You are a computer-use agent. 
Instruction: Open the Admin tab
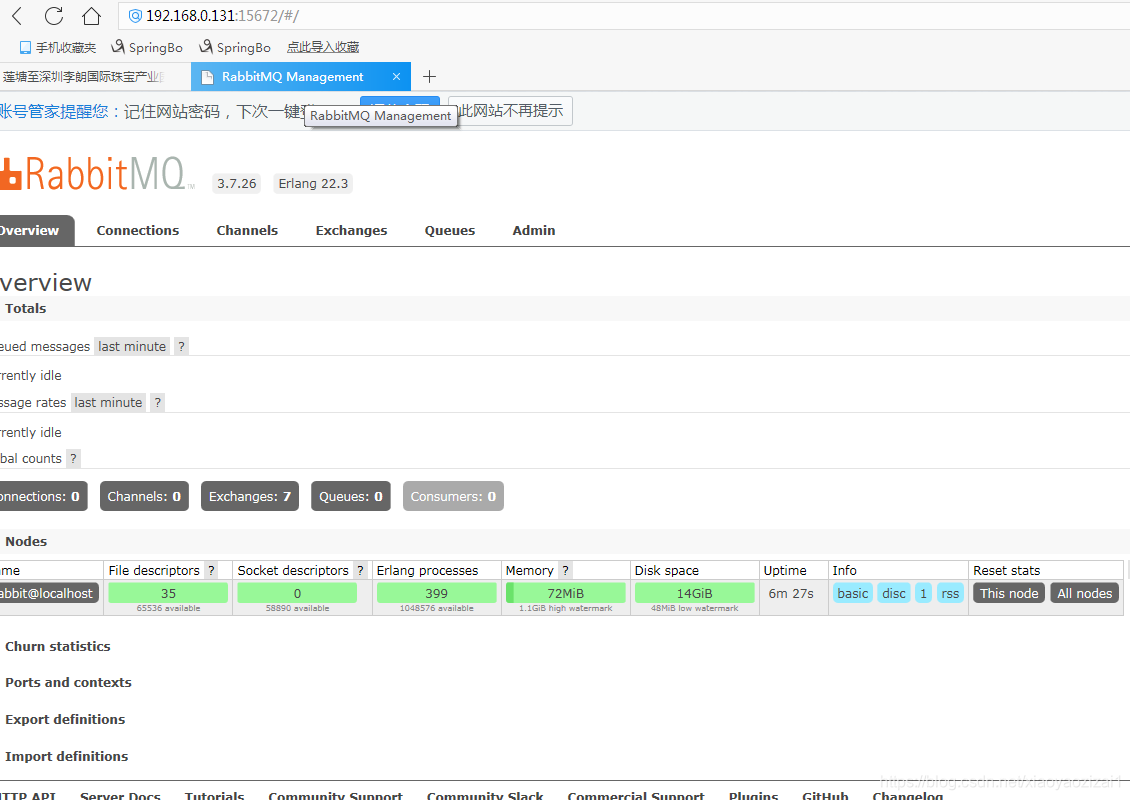coord(534,231)
